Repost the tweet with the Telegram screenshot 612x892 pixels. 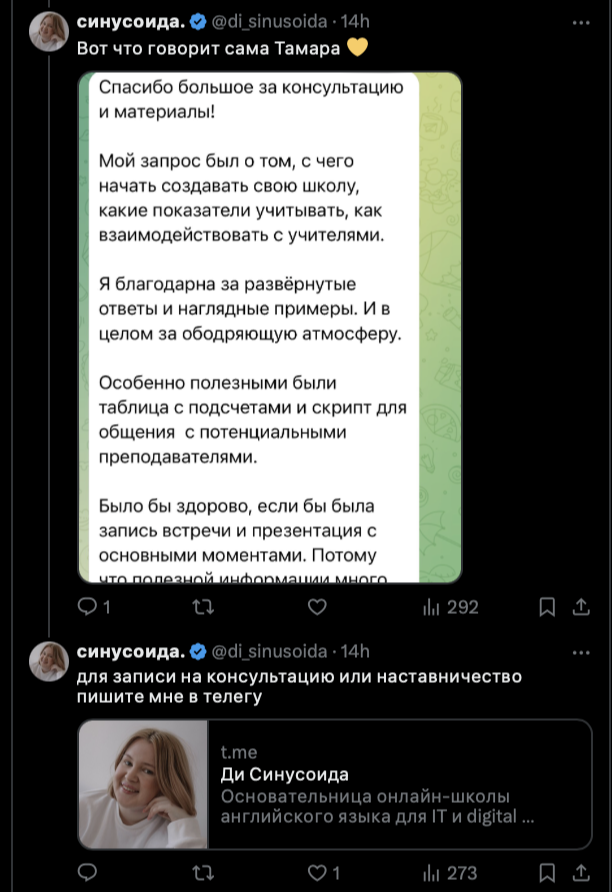point(203,607)
